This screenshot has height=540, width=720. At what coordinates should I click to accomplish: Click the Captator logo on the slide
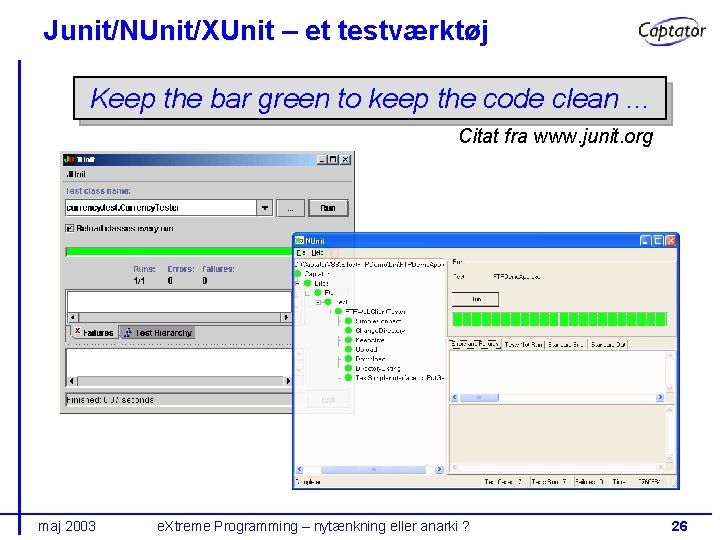671,31
